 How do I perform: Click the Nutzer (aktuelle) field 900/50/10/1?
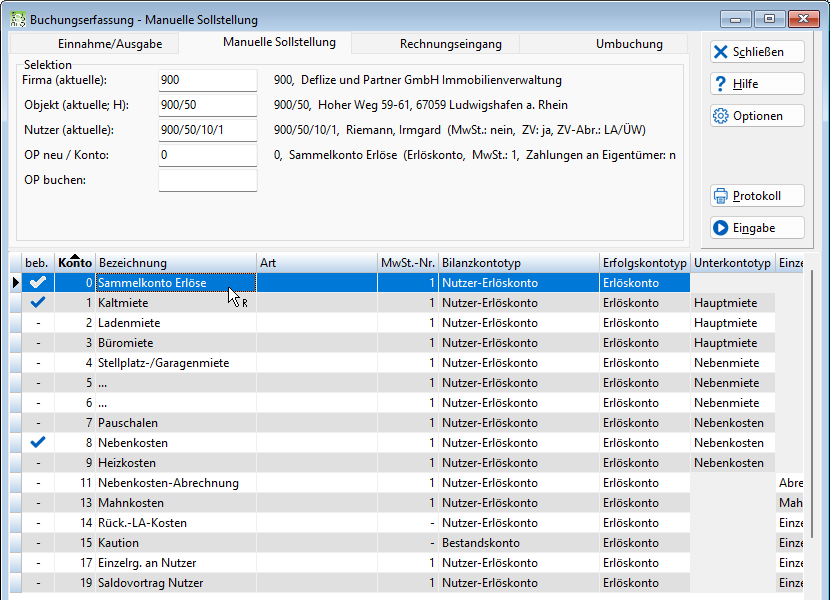point(208,130)
